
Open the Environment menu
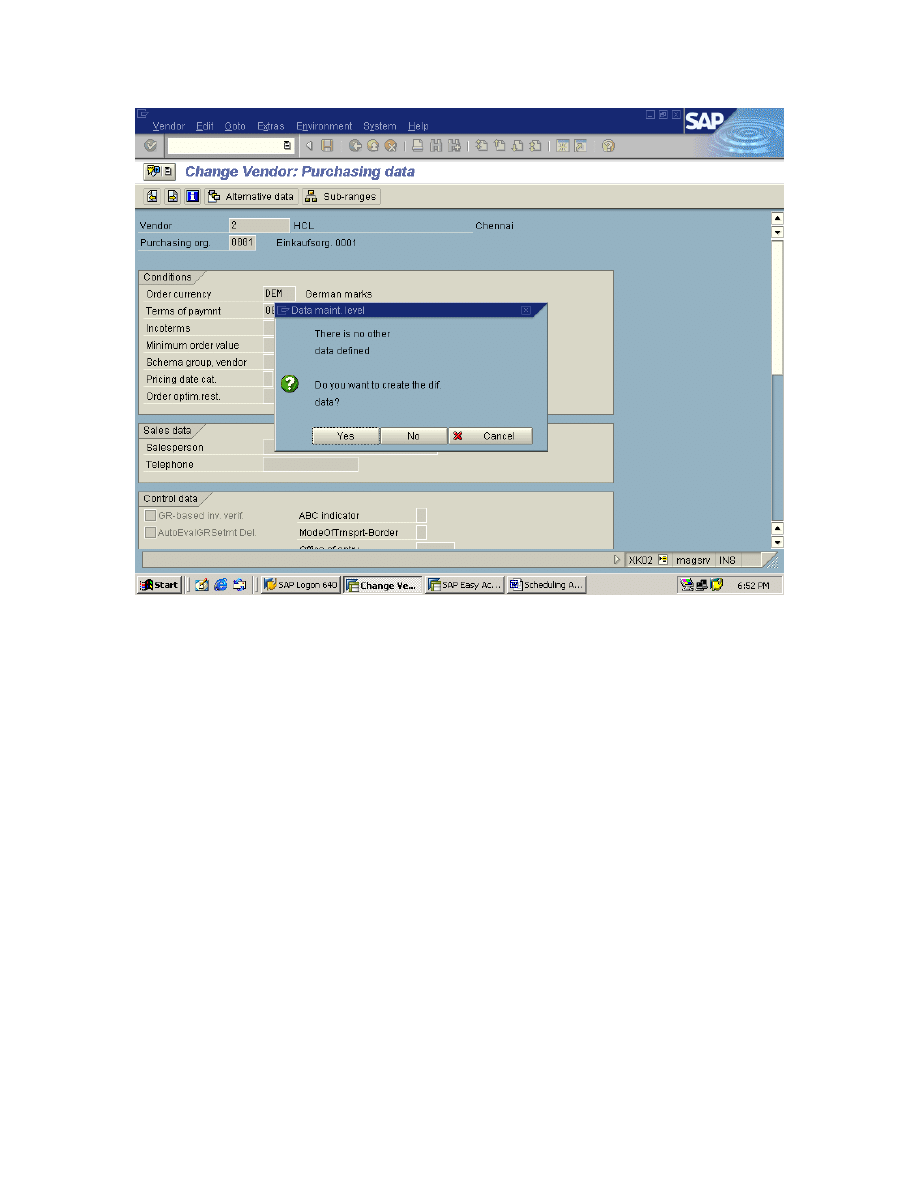pos(324,126)
